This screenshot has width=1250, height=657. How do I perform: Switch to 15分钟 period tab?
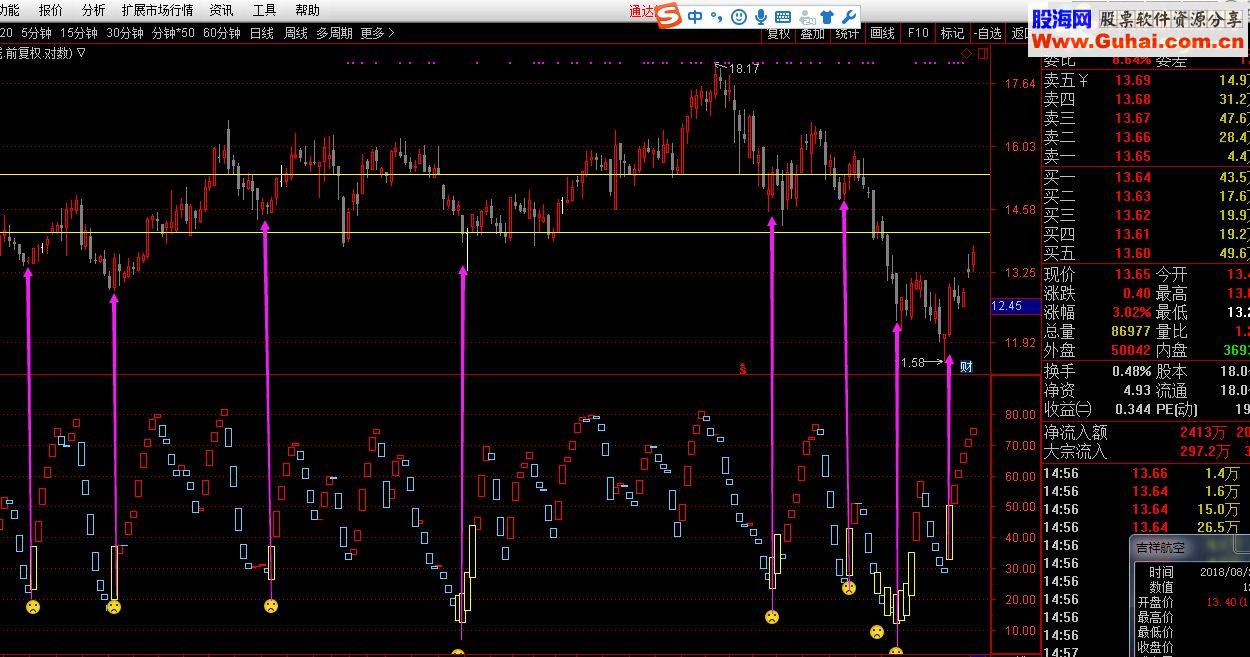79,33
